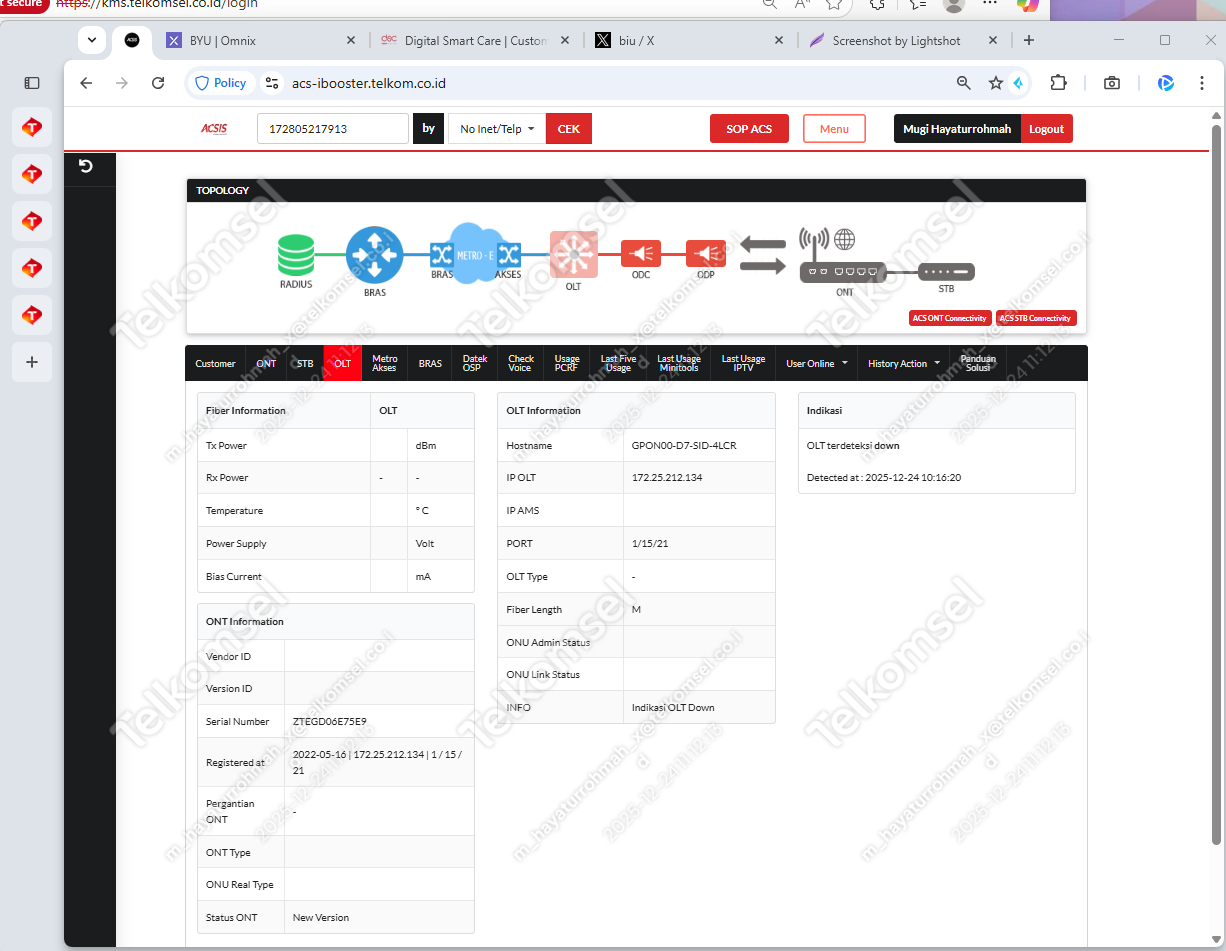This screenshot has width=1226, height=951.
Task: Open browser zoom magnifier icon
Action: 964,83
